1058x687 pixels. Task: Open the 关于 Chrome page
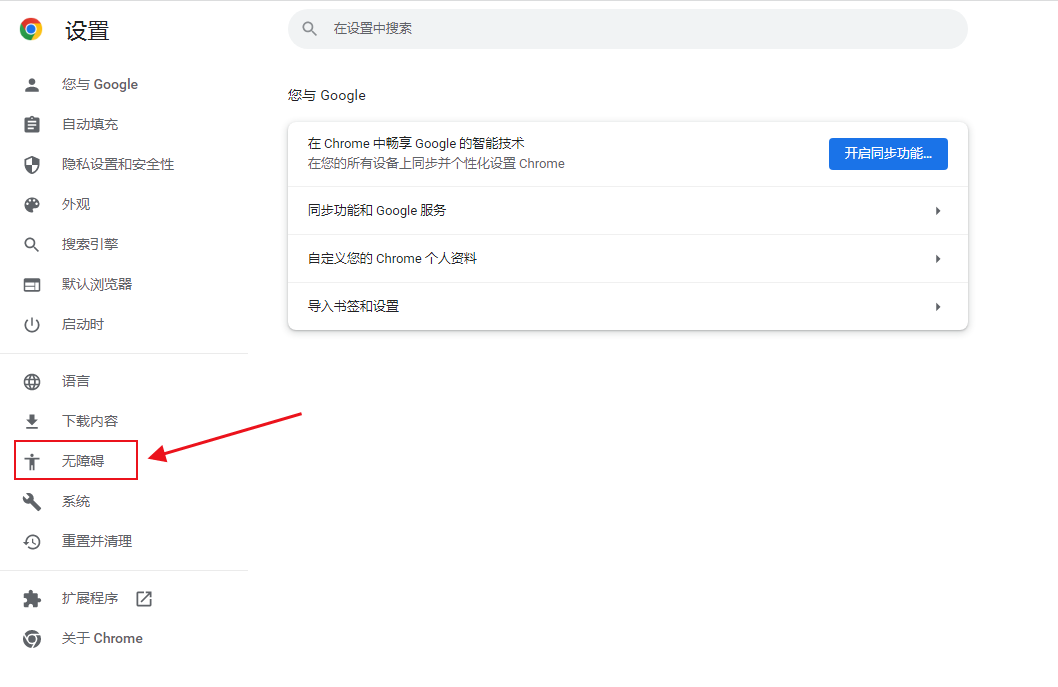coord(102,638)
